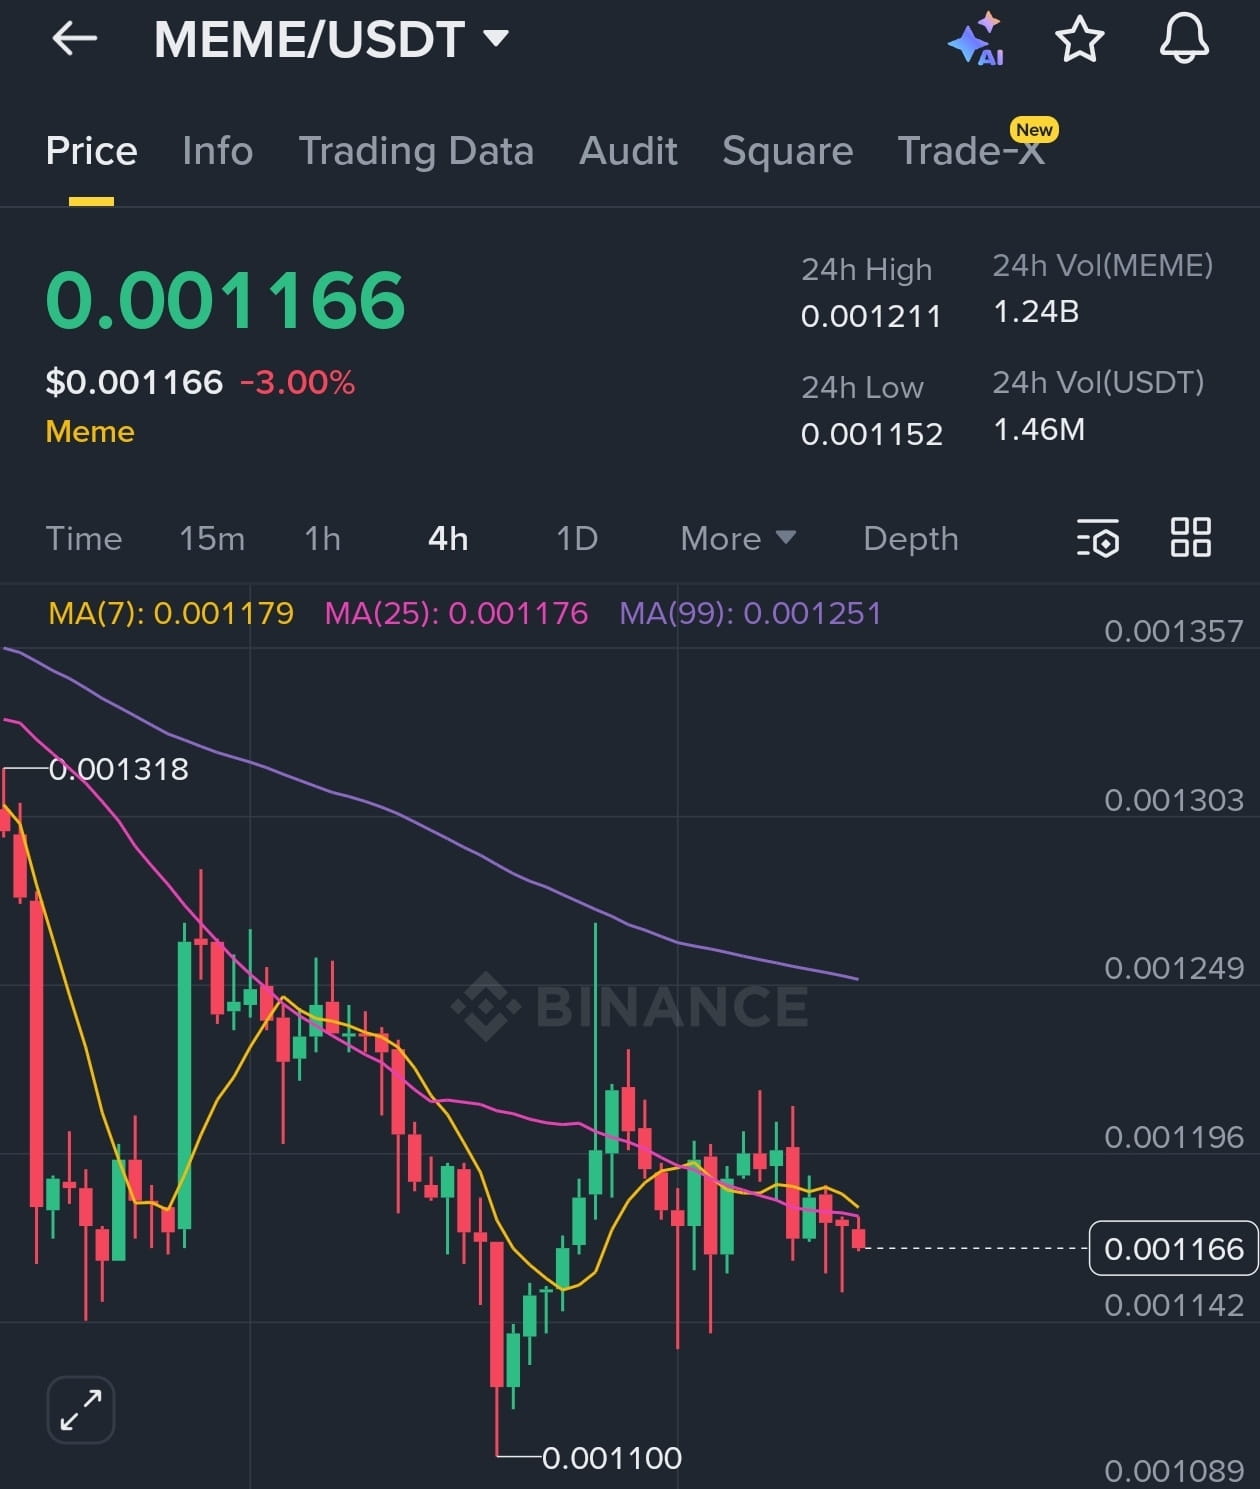Tap the MA(7) indicator value
This screenshot has width=1260, height=1489.
(x=171, y=613)
